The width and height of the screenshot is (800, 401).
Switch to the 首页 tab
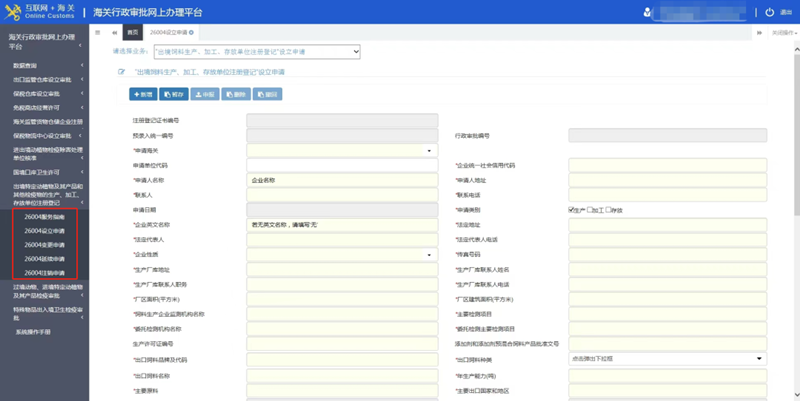point(133,32)
